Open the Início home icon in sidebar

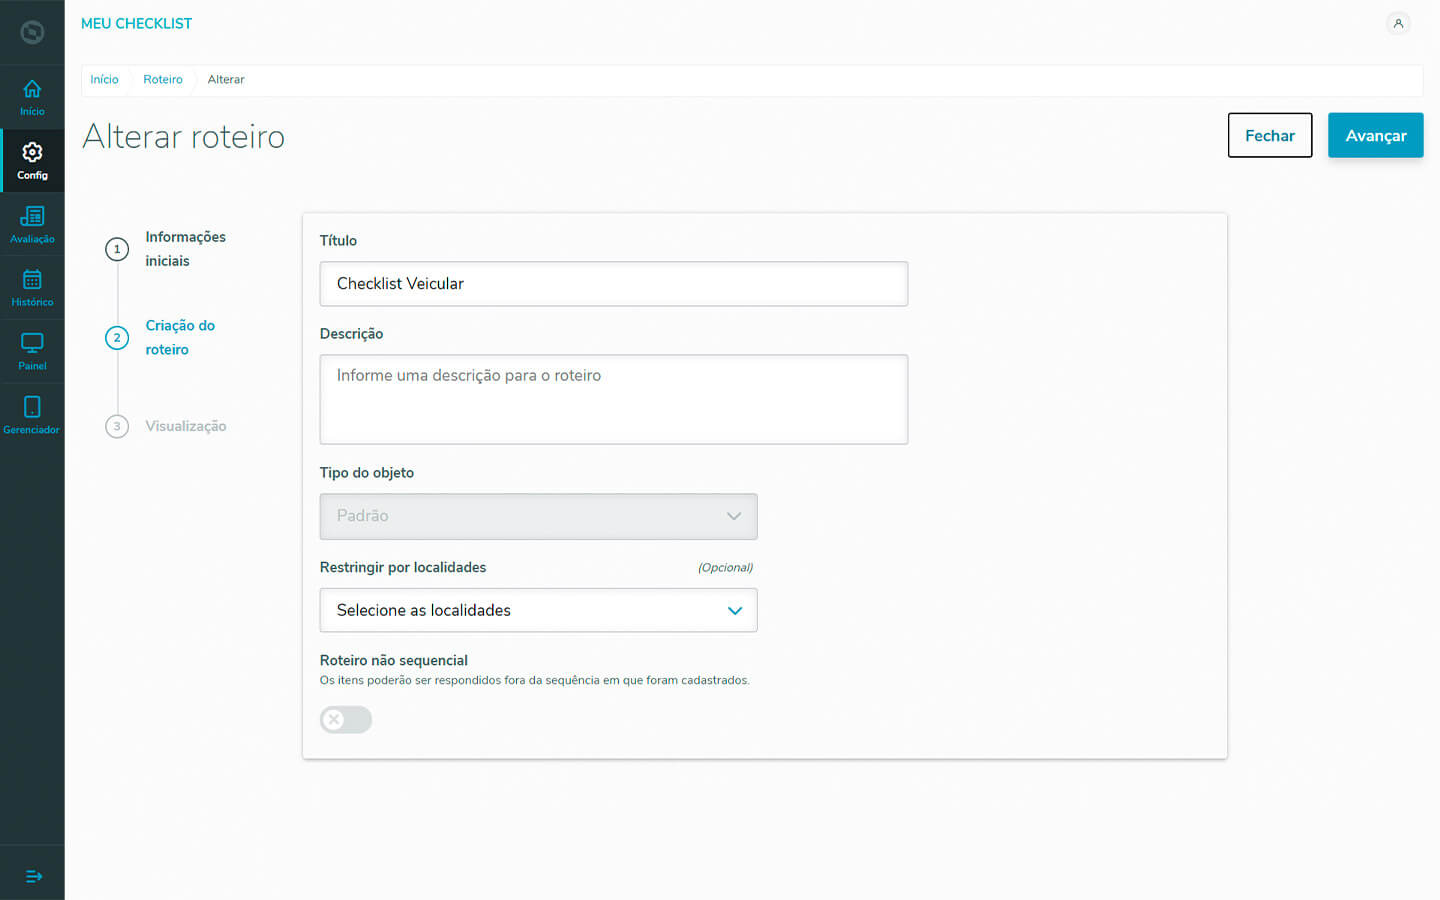(32, 97)
